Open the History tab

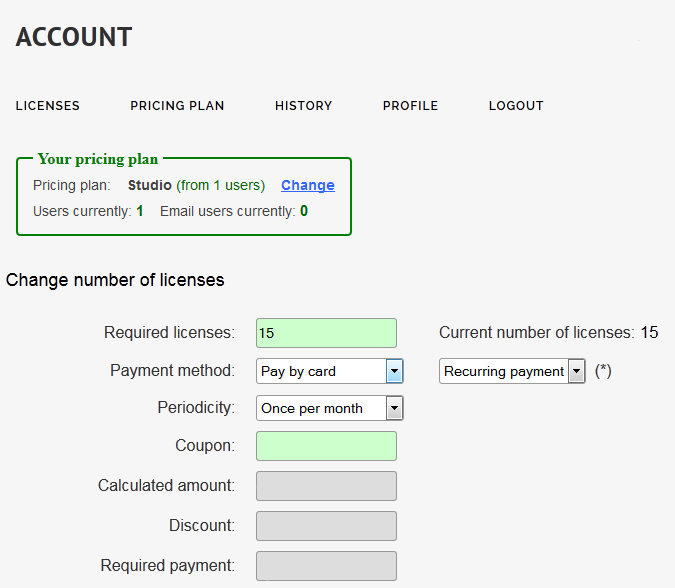(x=303, y=105)
